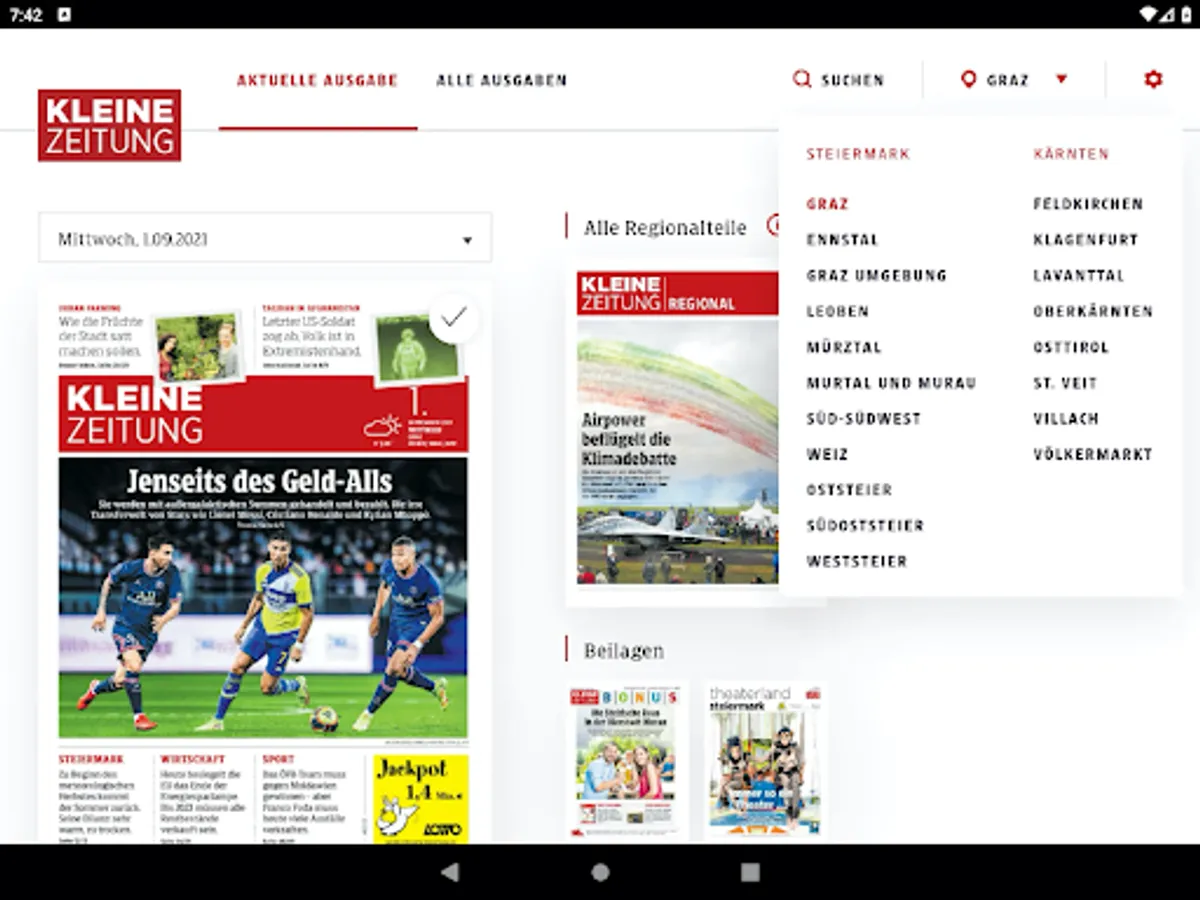
Task: Click the Beilagen section heading
Action: (x=623, y=651)
